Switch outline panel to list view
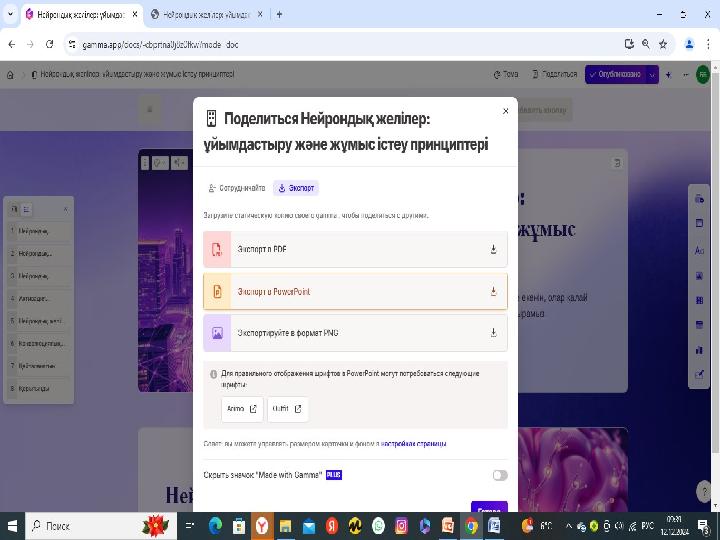Image resolution: width=720 pixels, height=540 pixels. pyautogui.click(x=27, y=209)
